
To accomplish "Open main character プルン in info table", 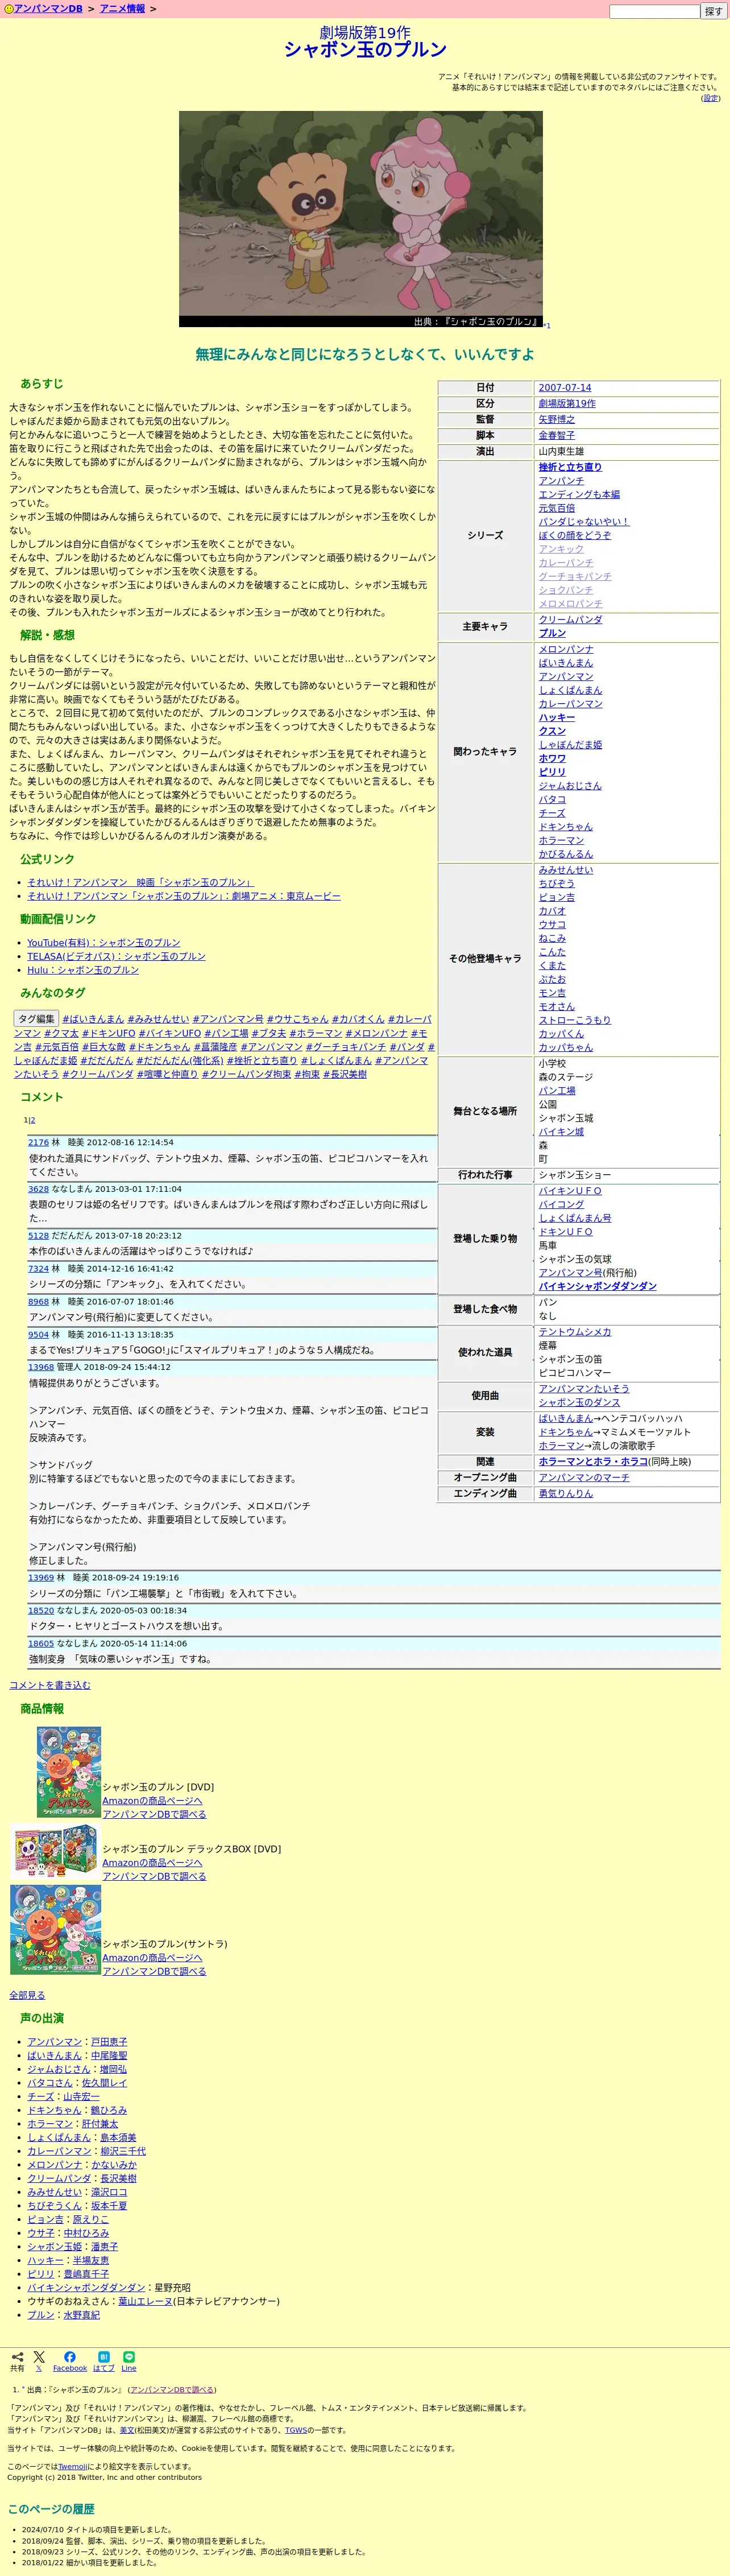I will [552, 633].
